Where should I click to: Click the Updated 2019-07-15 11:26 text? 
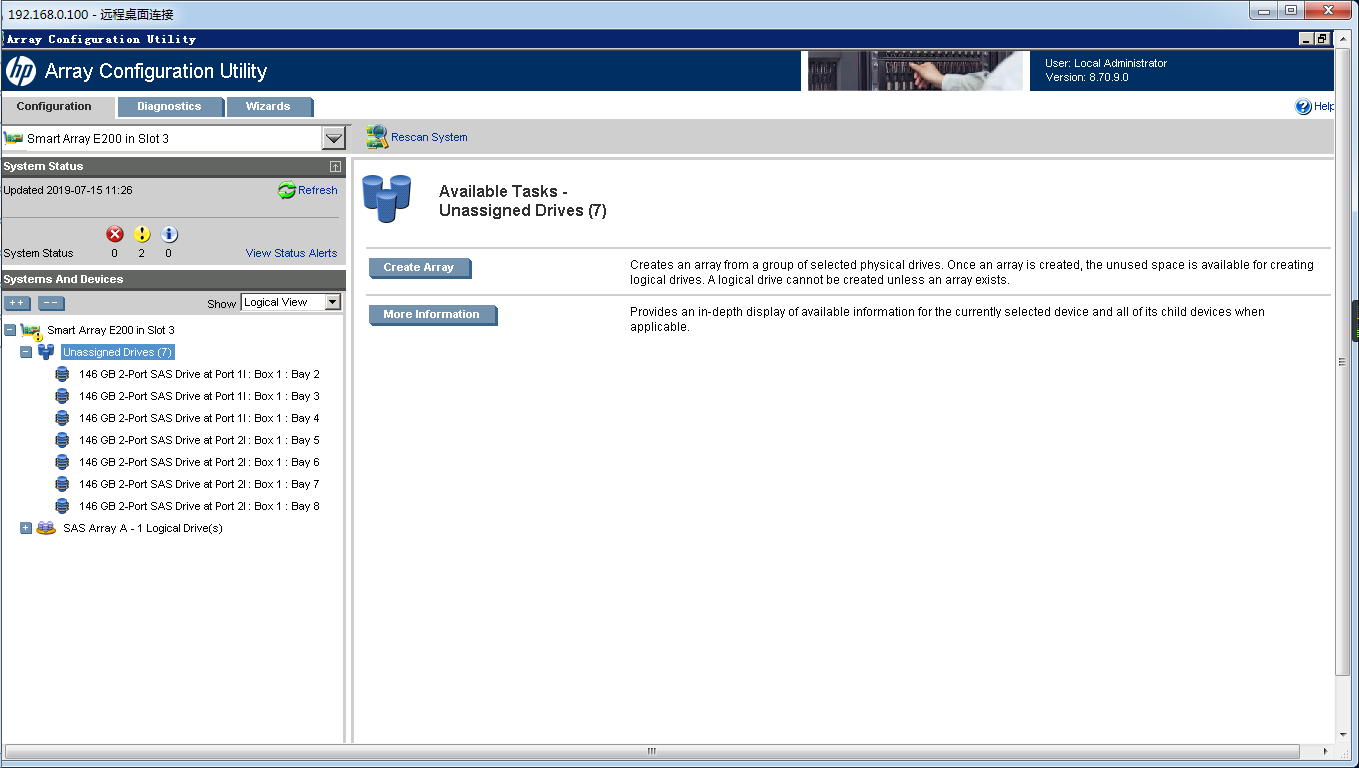tap(68, 190)
